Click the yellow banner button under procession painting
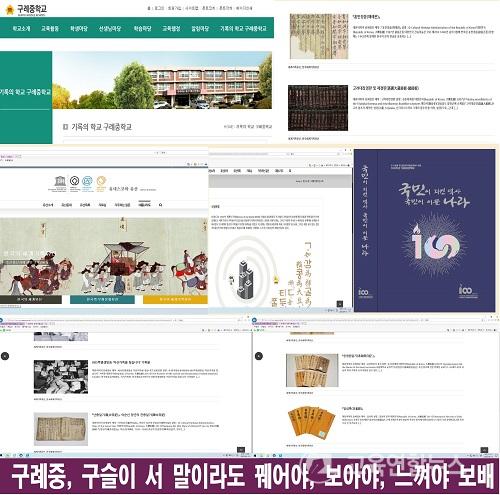Viewport: 500px width, 495px height. [175, 299]
